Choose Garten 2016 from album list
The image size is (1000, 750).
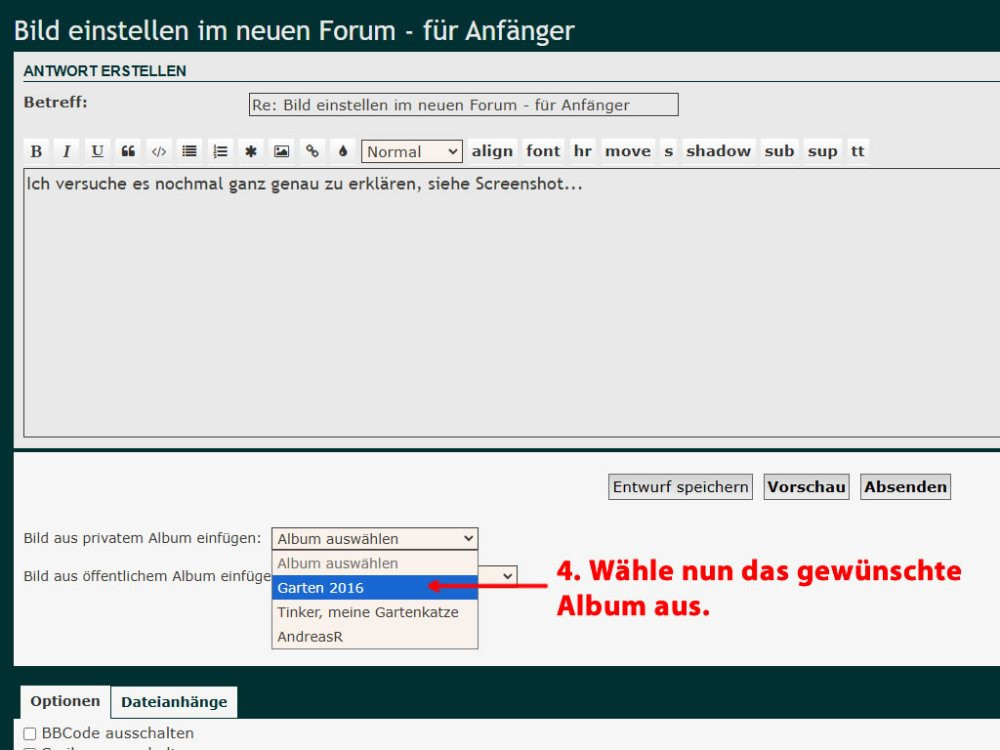(374, 588)
